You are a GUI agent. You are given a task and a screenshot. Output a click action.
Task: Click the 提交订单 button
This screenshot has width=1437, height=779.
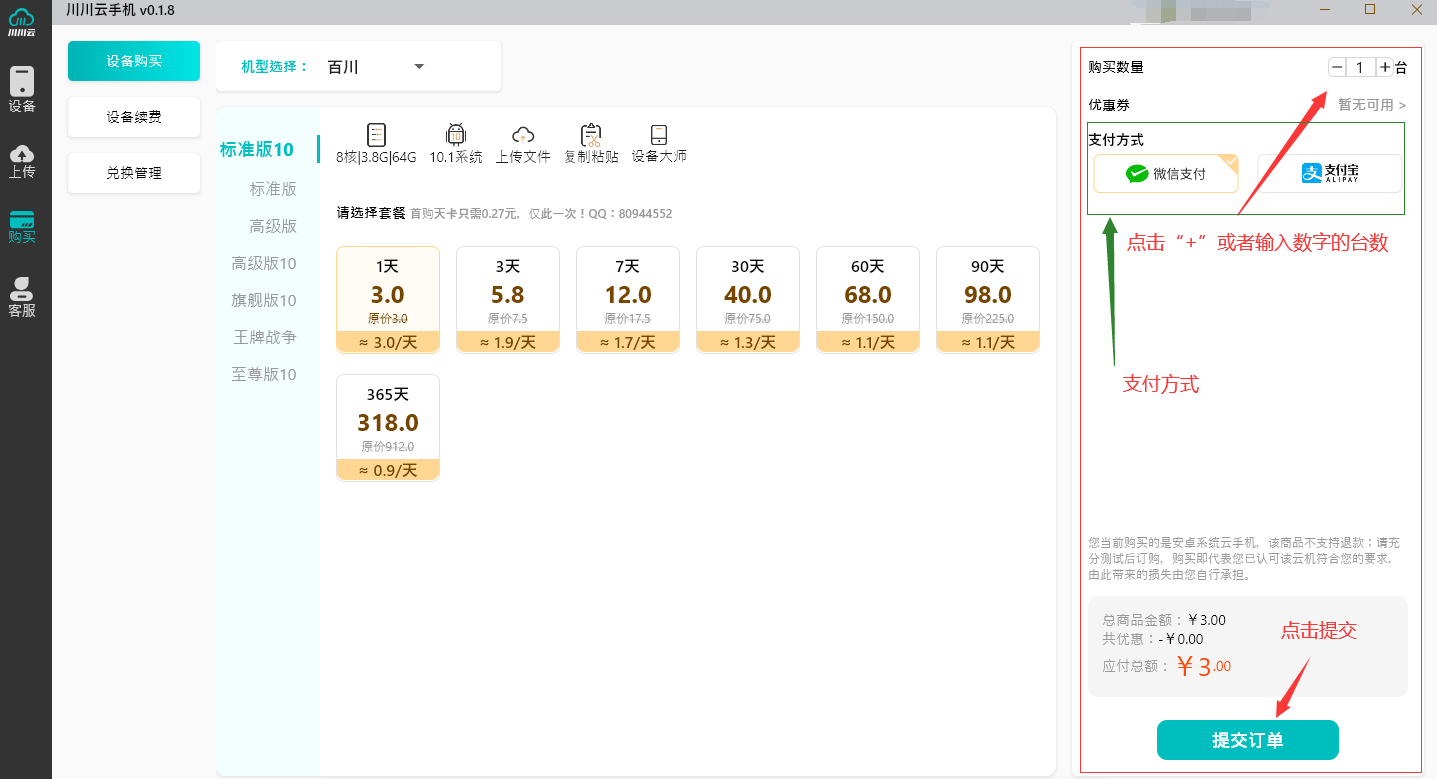pos(1247,740)
